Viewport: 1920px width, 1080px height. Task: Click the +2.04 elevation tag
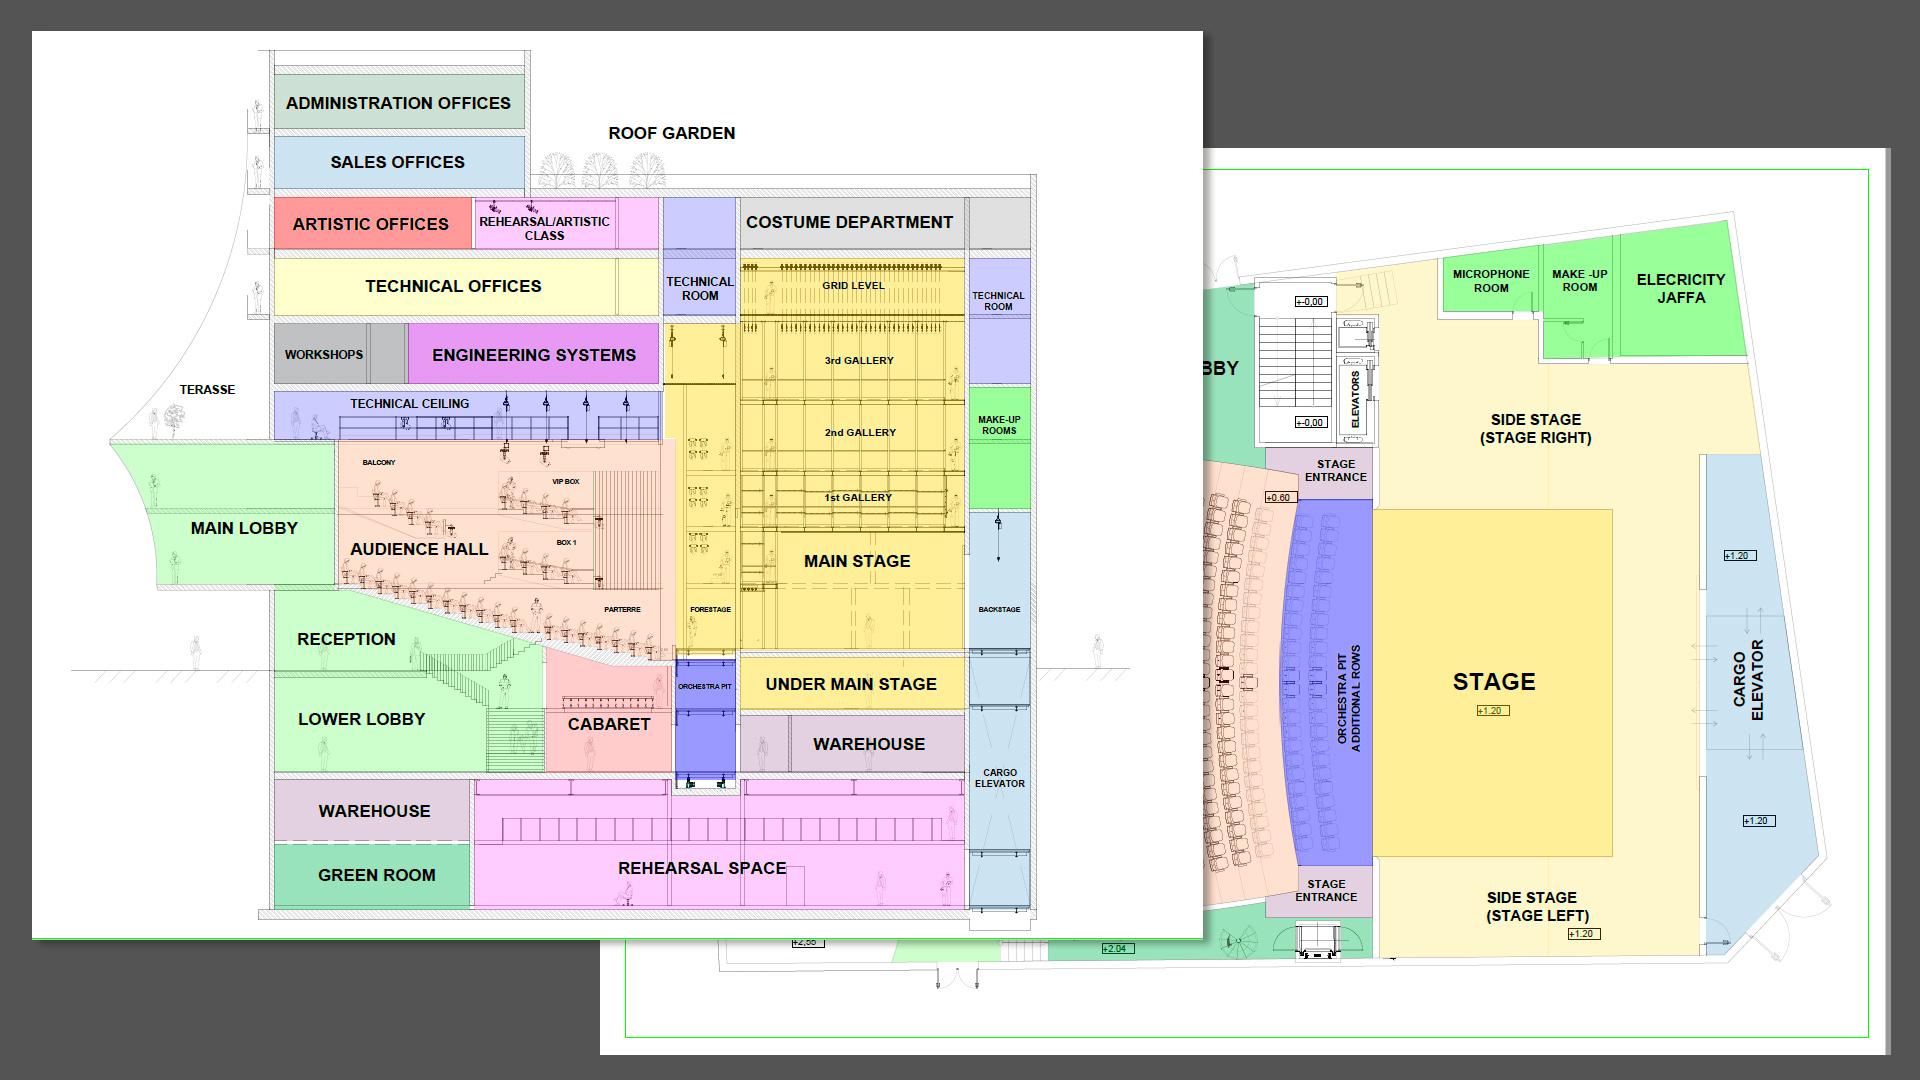pyautogui.click(x=1117, y=948)
